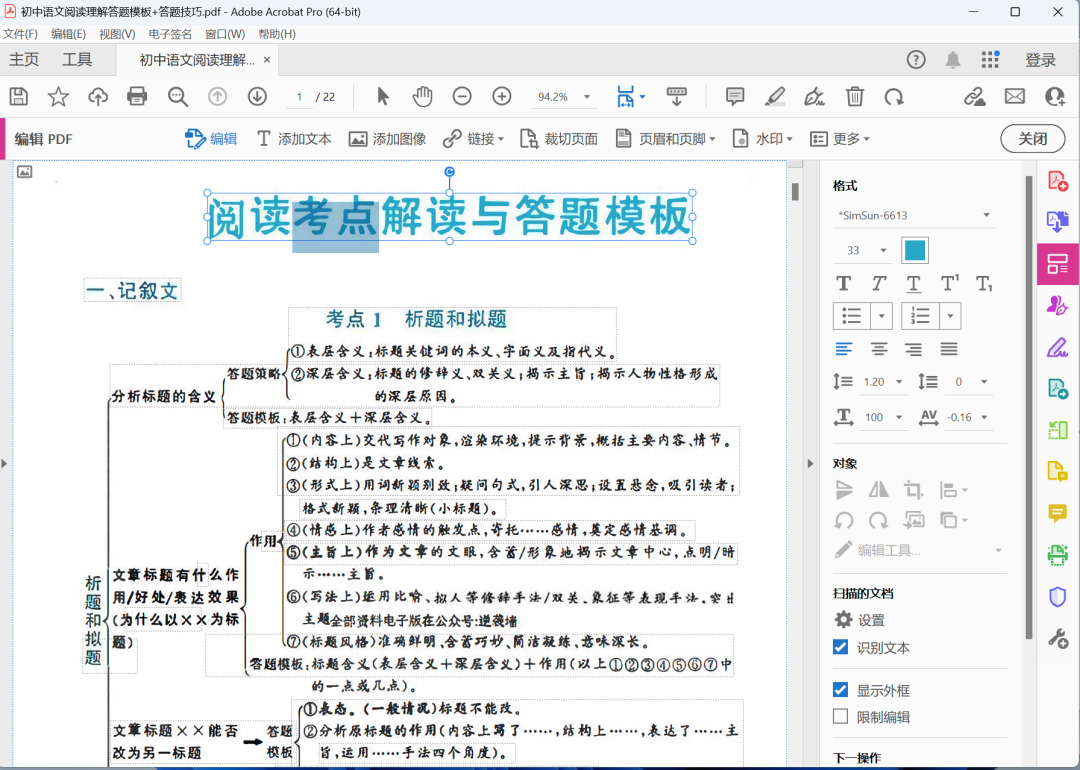Open the 电子签名 menu

tap(170, 34)
